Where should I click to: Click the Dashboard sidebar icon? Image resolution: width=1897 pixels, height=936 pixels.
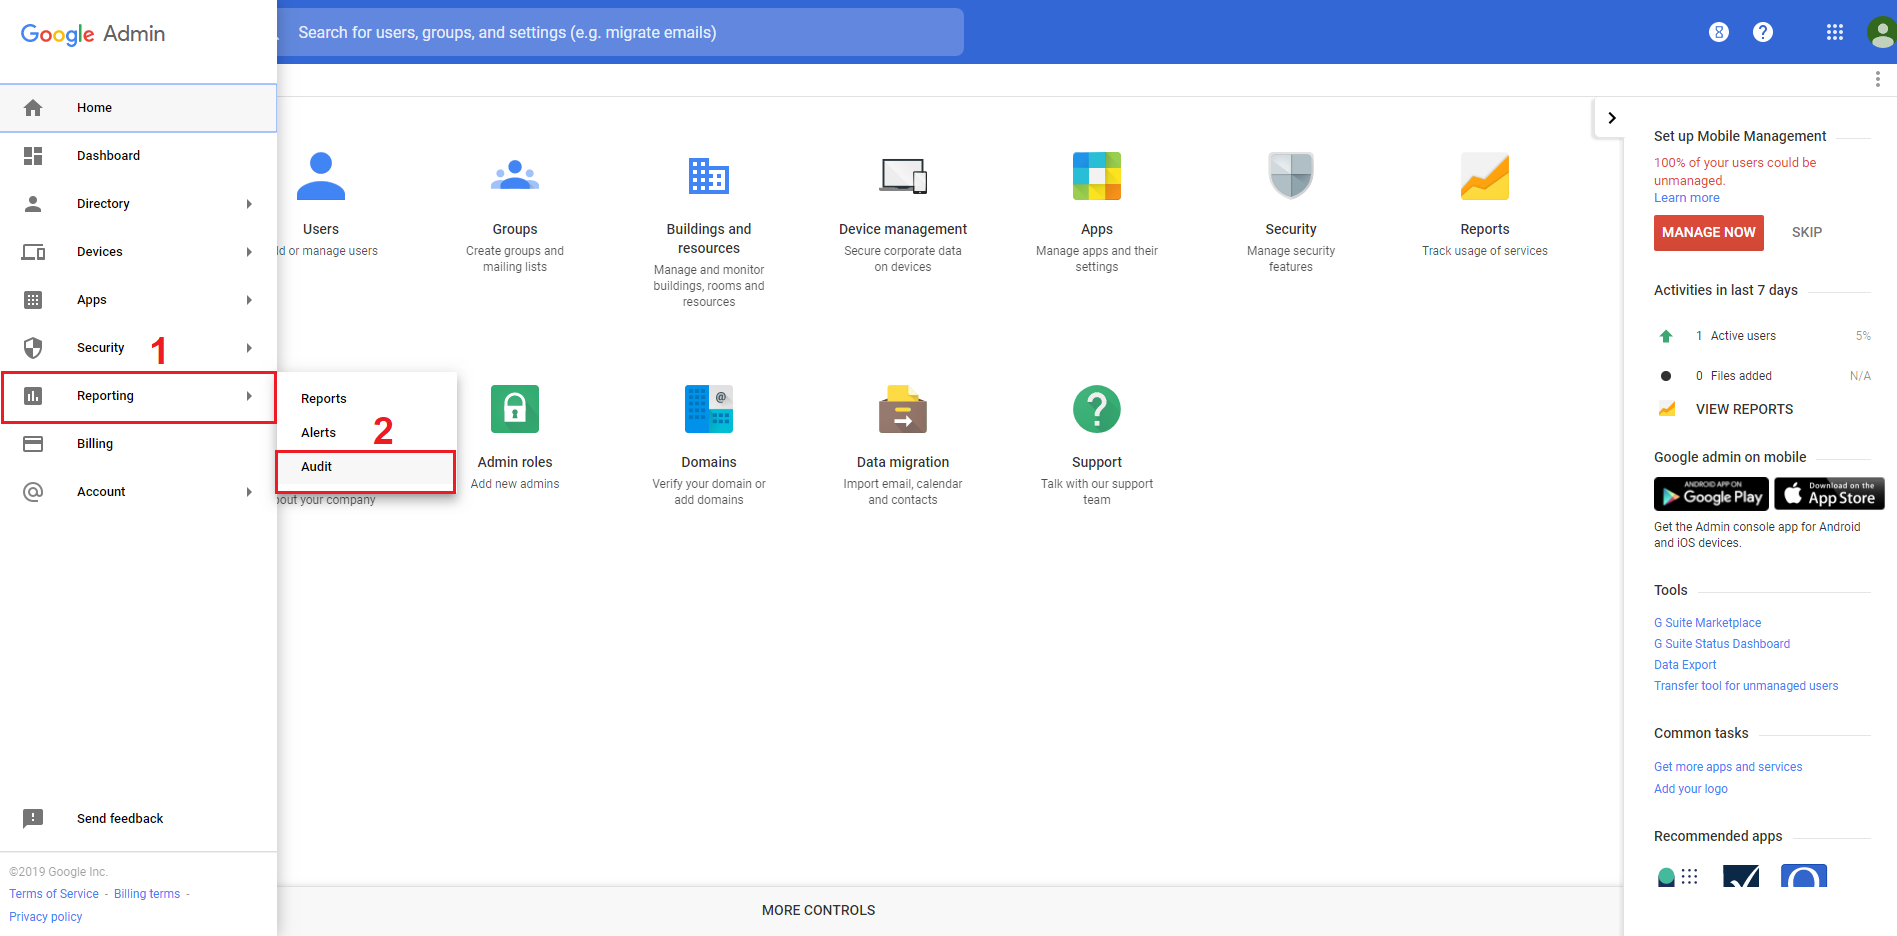click(x=33, y=156)
